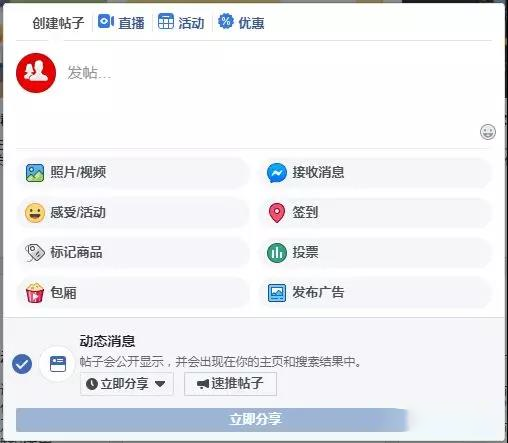Open the 优惠 tab
The height and width of the screenshot is (443, 508).
pyautogui.click(x=241, y=22)
